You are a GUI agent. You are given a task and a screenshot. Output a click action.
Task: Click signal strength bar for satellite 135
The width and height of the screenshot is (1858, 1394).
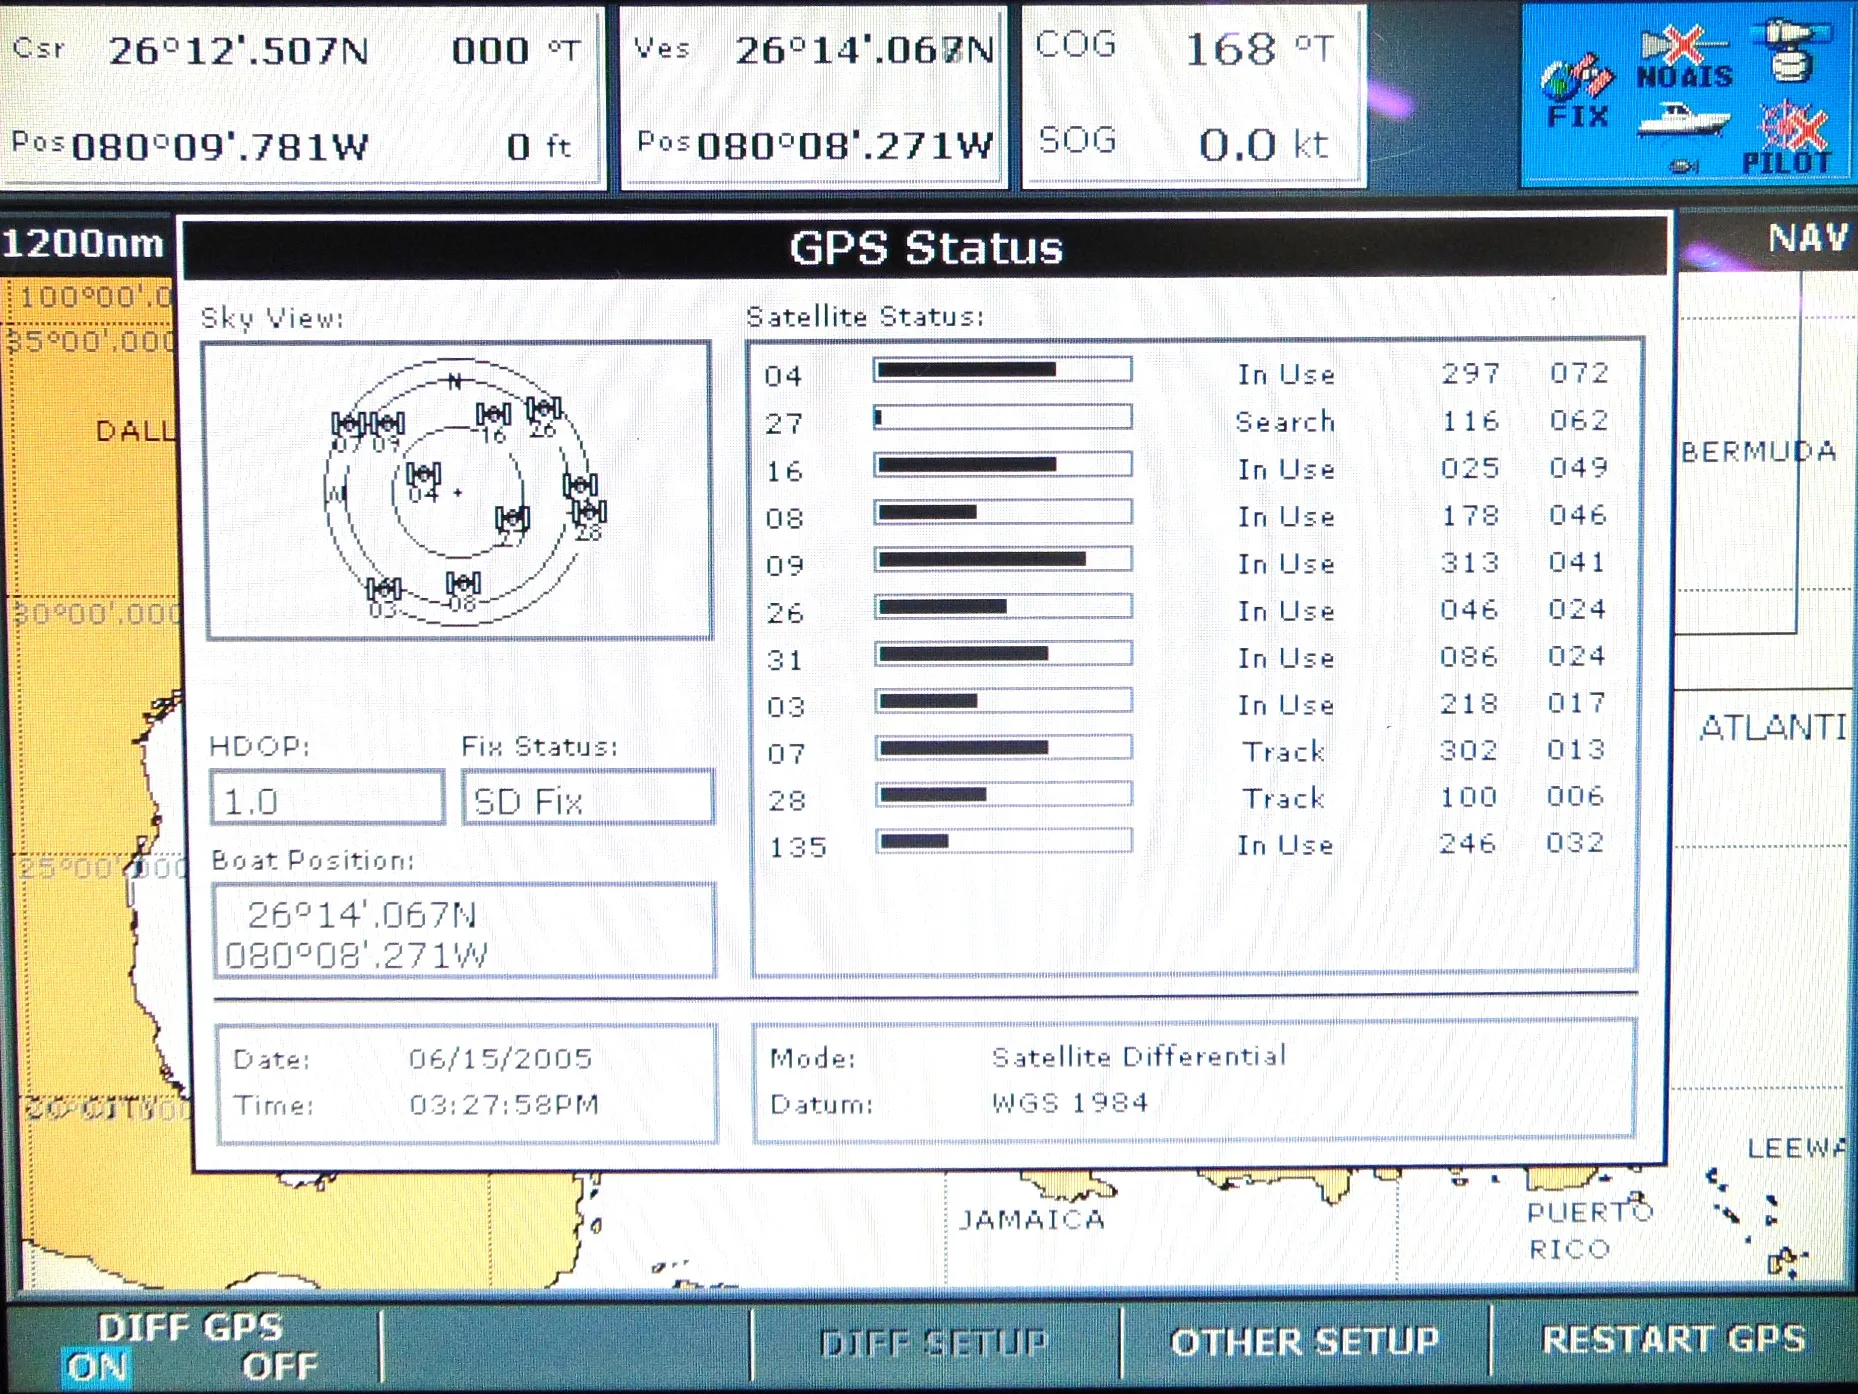(1004, 841)
